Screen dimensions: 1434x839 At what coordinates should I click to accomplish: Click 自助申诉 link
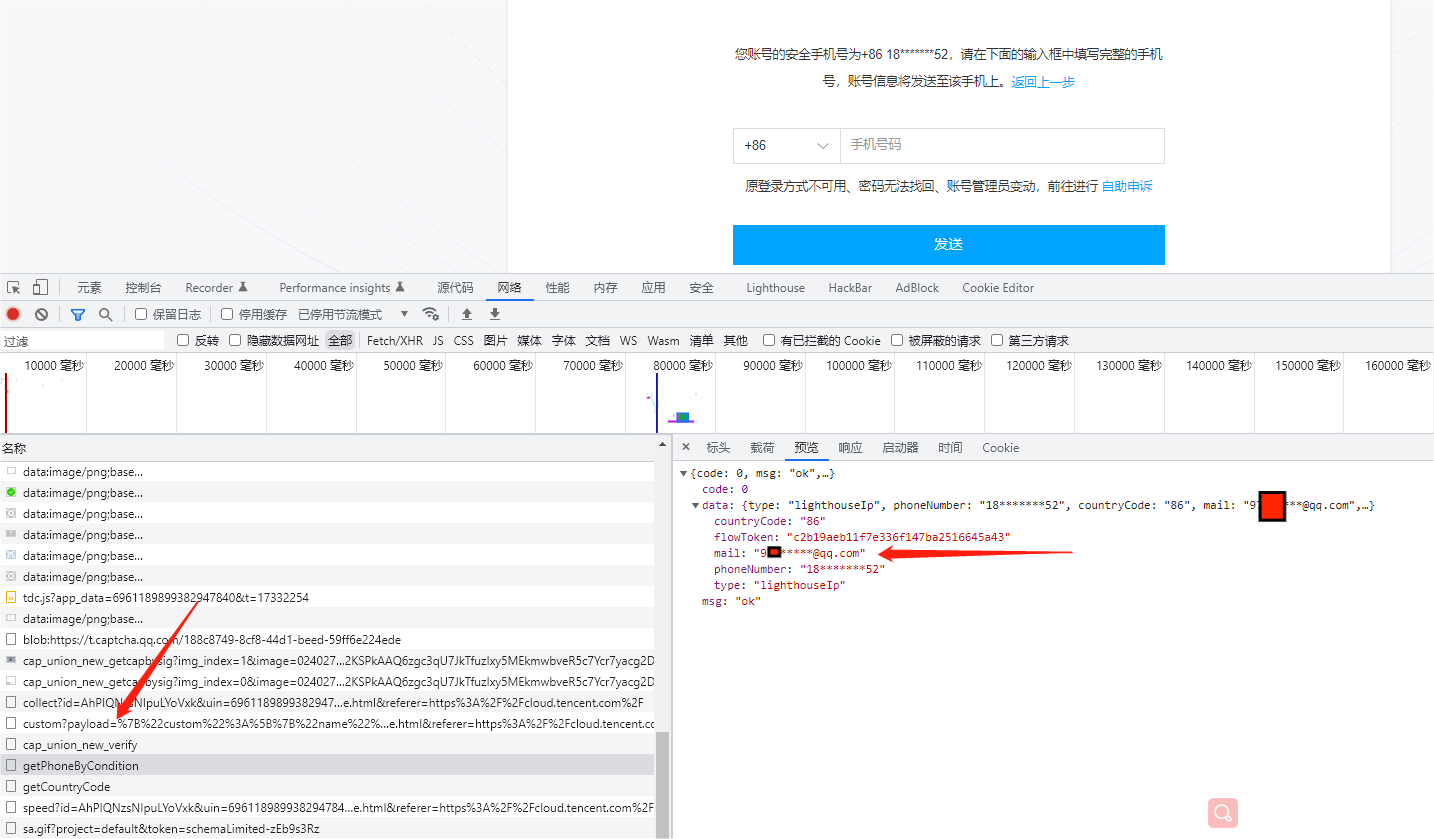coord(1127,186)
